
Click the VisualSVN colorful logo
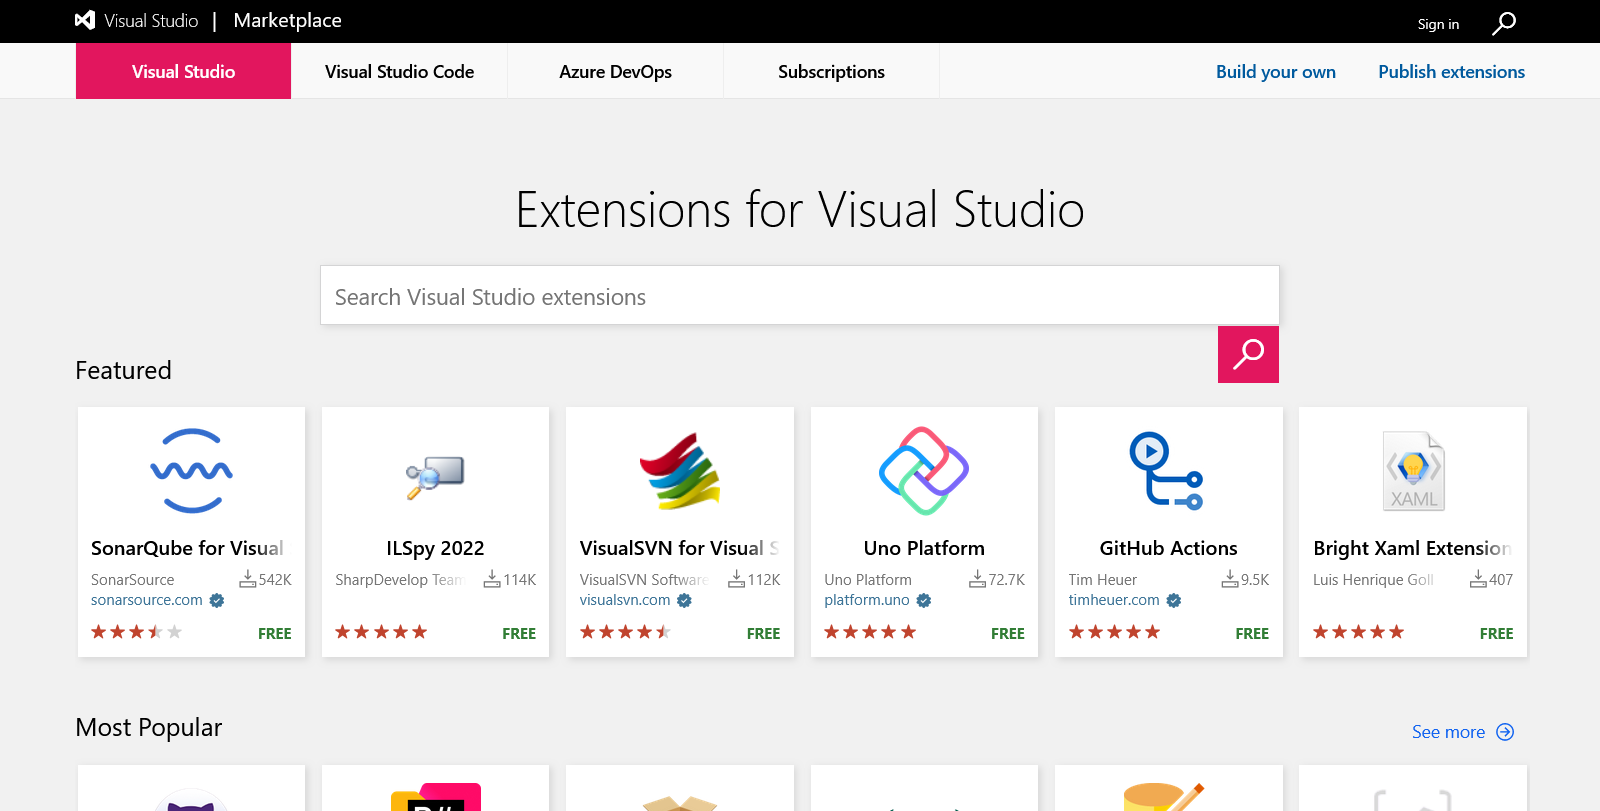point(680,471)
